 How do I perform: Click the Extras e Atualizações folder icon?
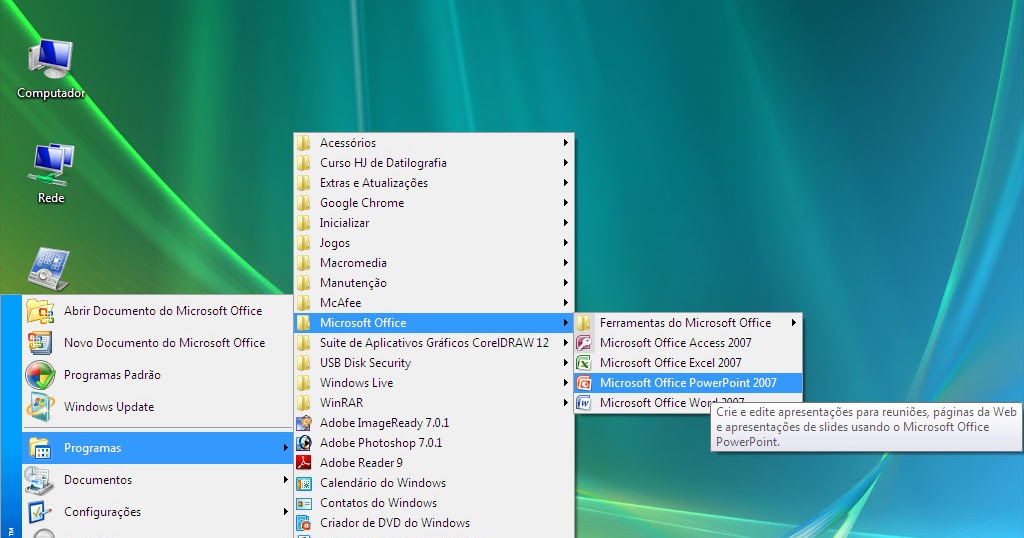click(x=303, y=183)
